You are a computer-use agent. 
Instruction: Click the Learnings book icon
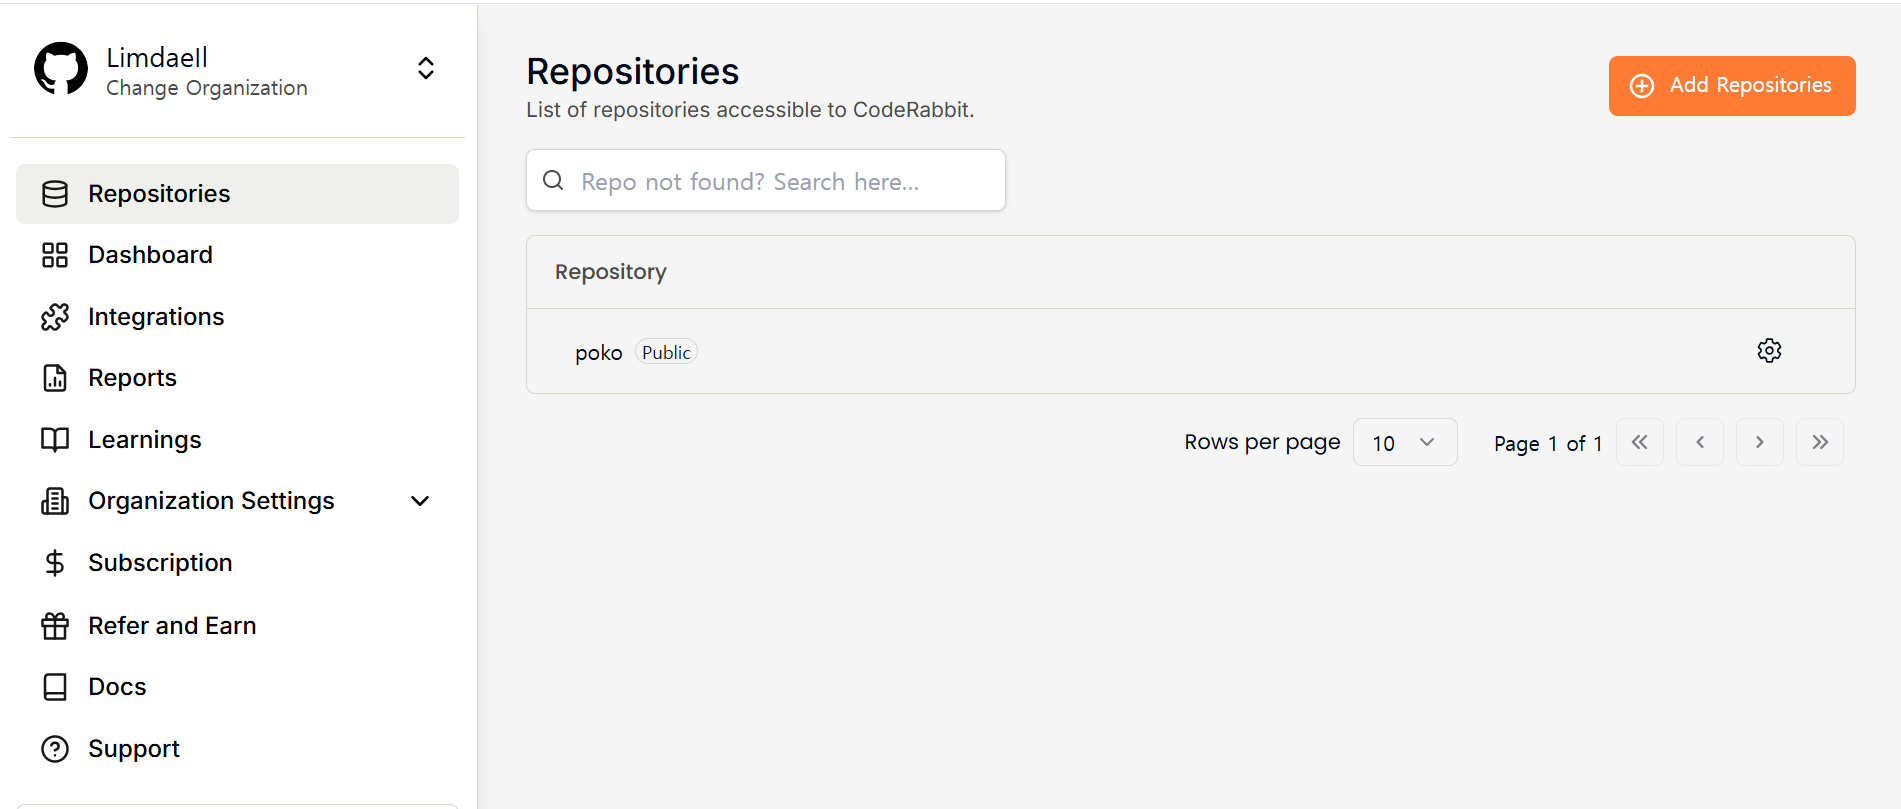click(55, 440)
